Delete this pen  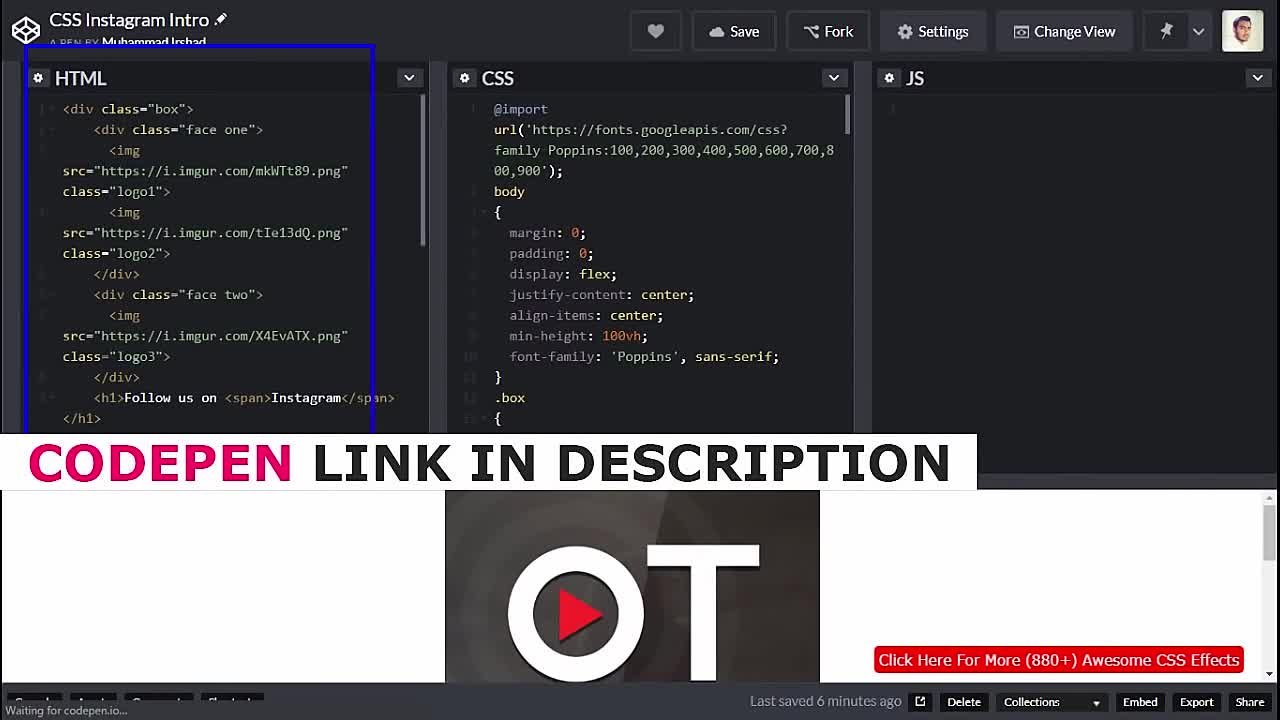tap(964, 702)
